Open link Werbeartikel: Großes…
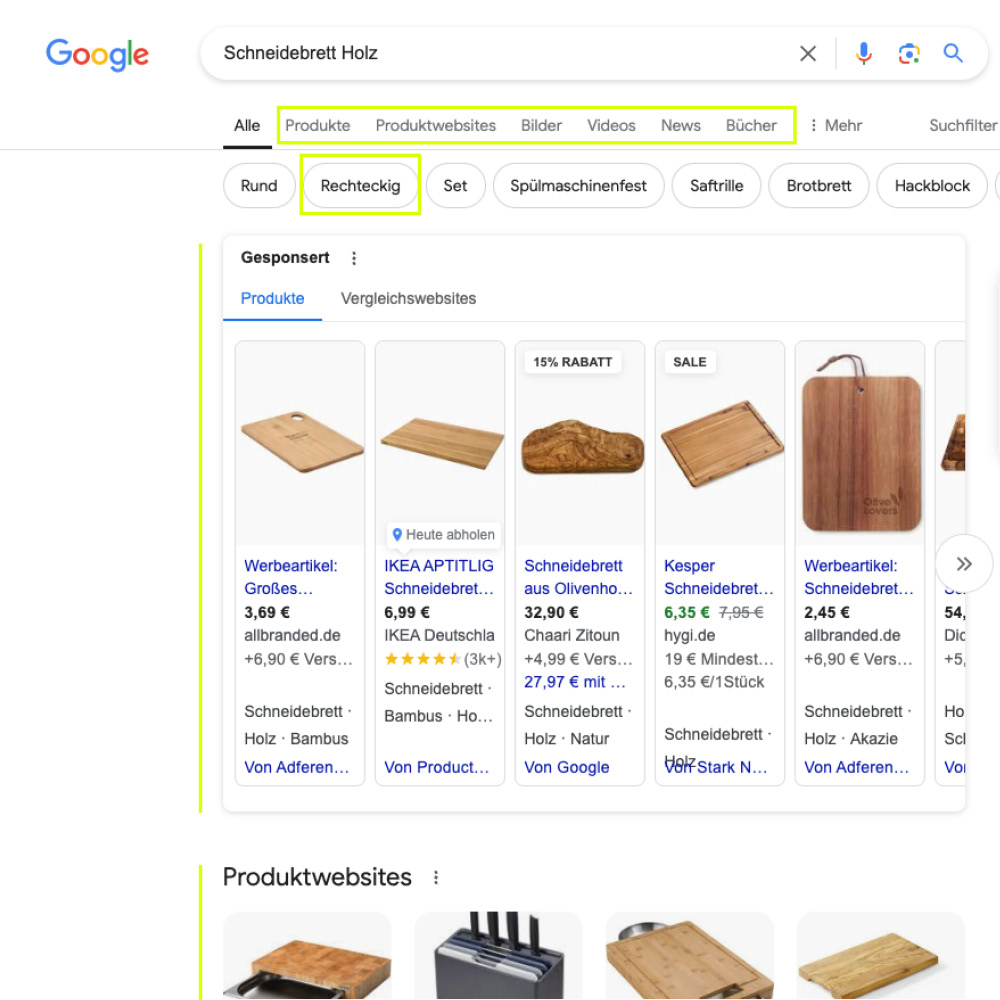 291,577
